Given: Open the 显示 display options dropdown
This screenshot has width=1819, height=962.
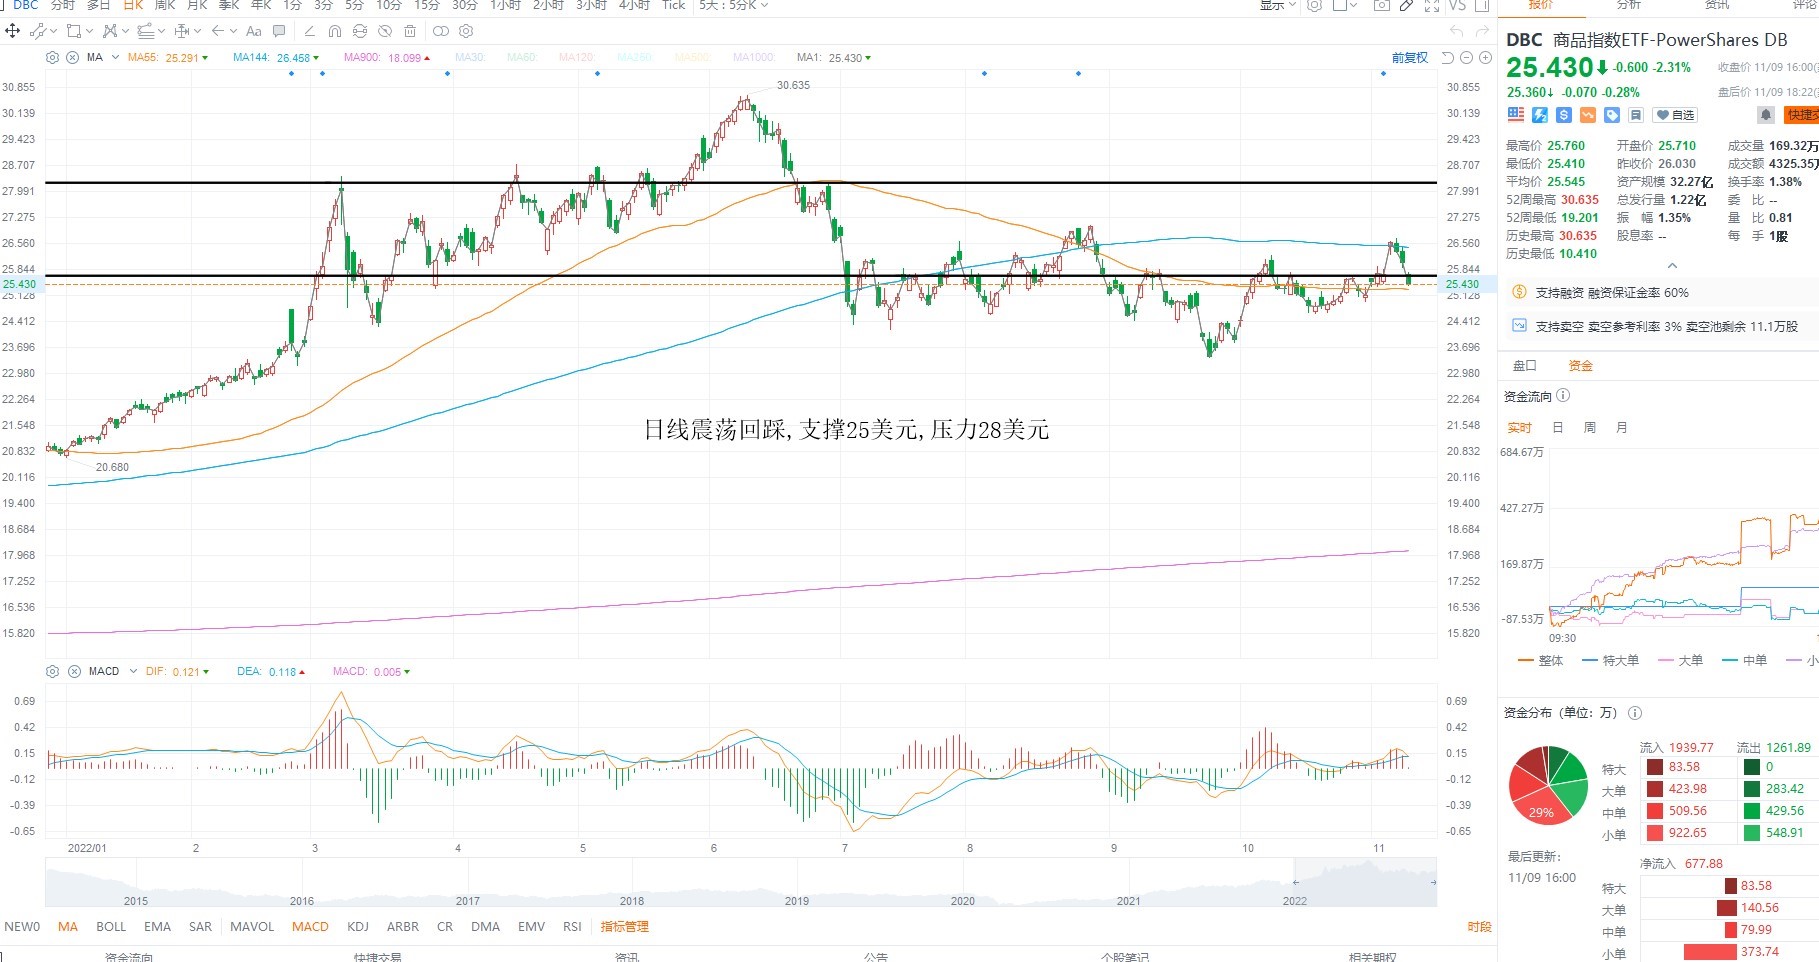Looking at the screenshot, I should [1277, 6].
